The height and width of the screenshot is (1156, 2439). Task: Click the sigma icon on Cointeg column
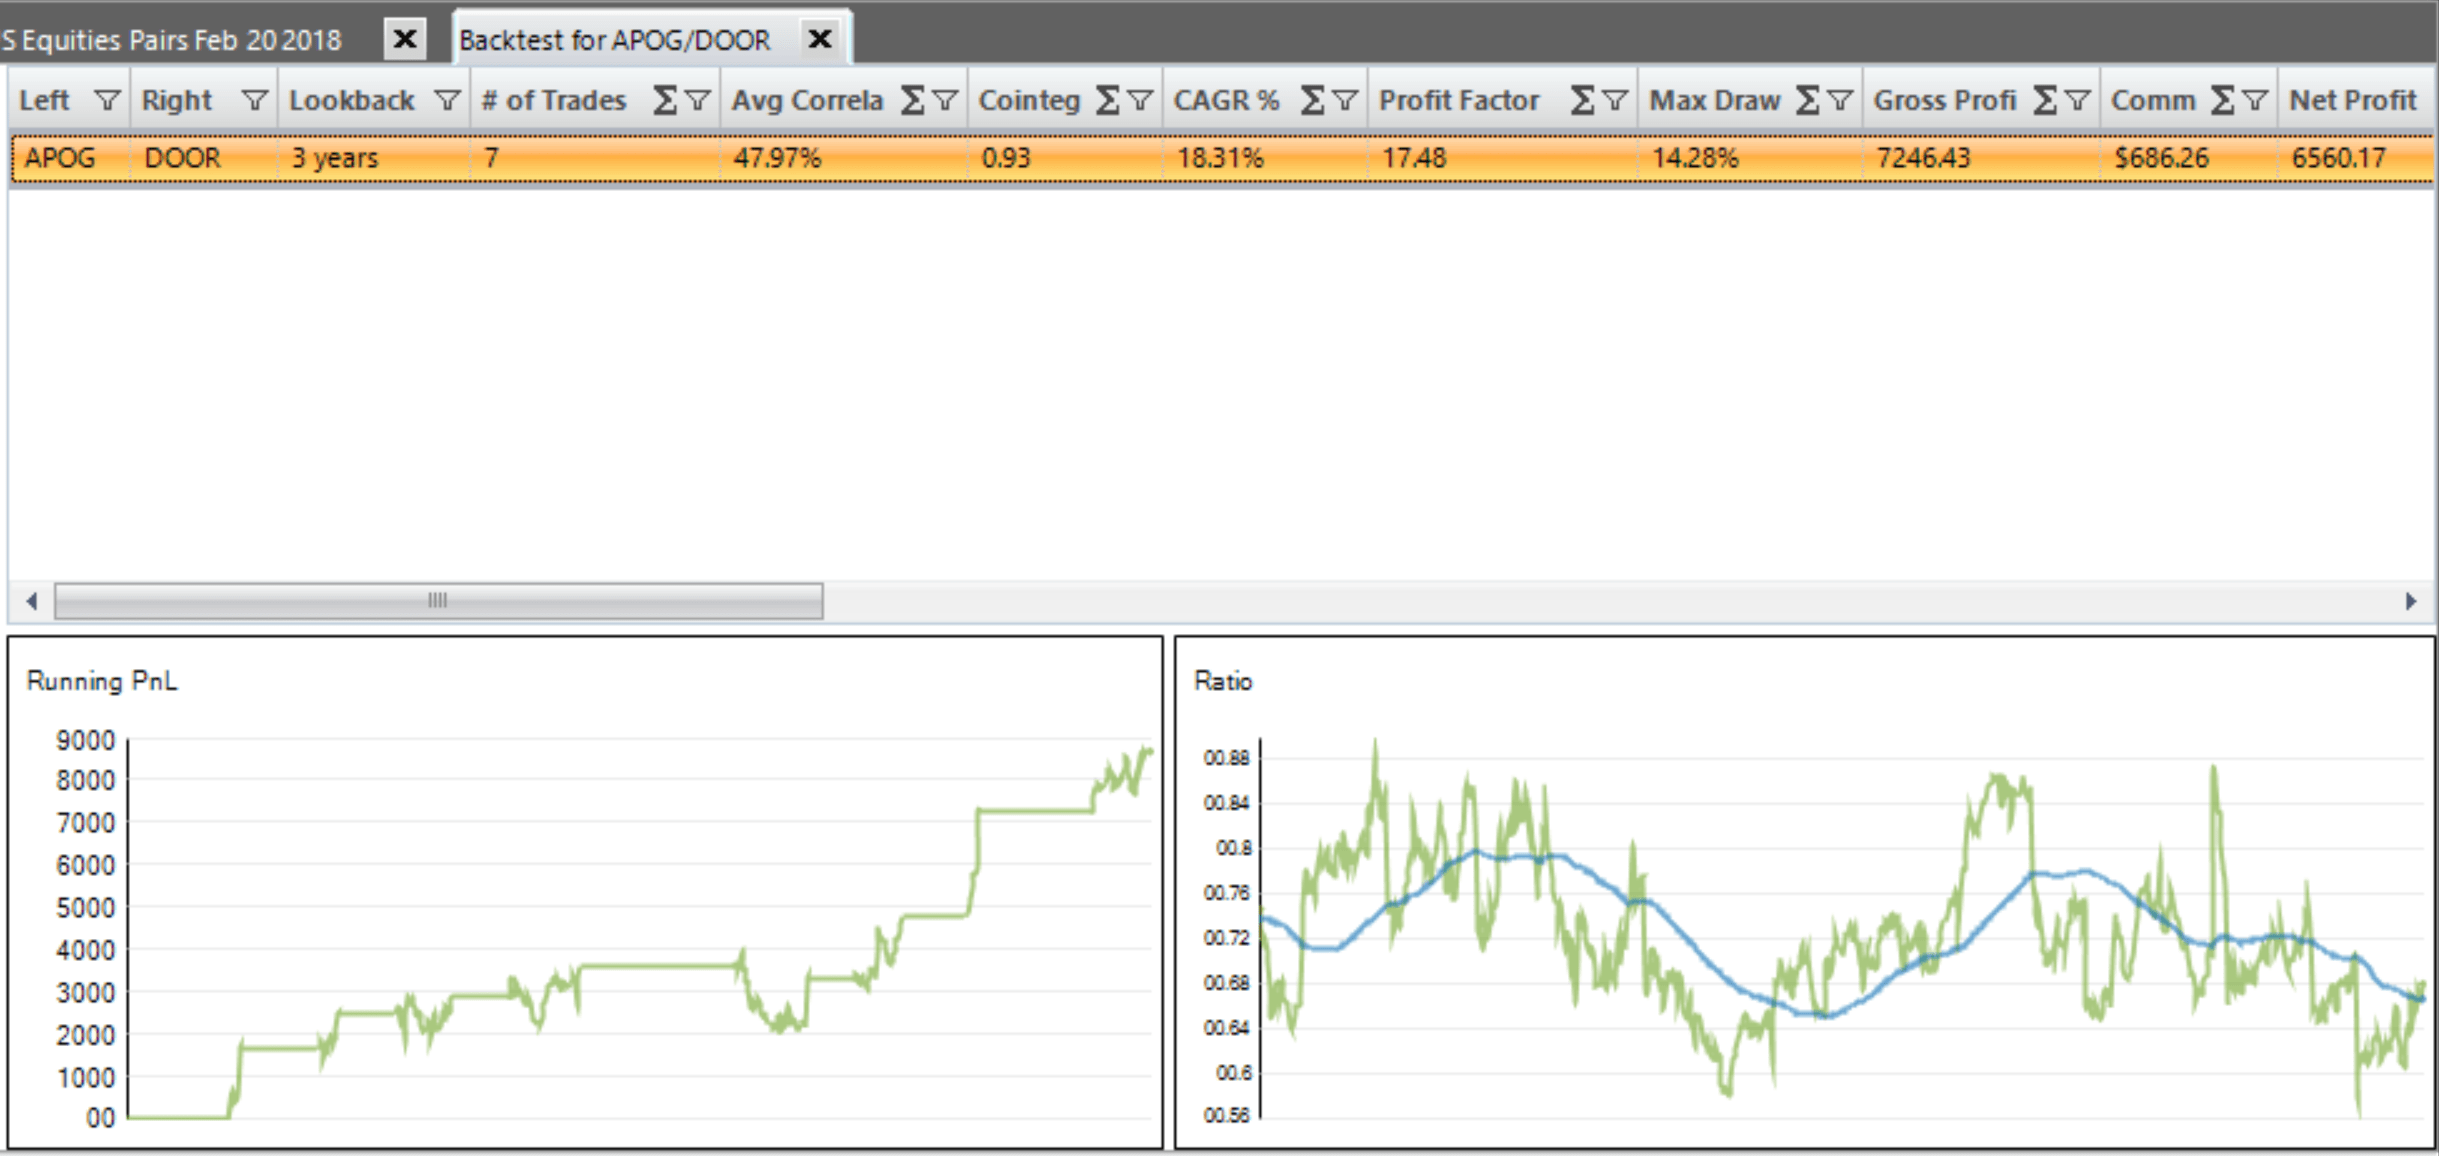click(1107, 101)
